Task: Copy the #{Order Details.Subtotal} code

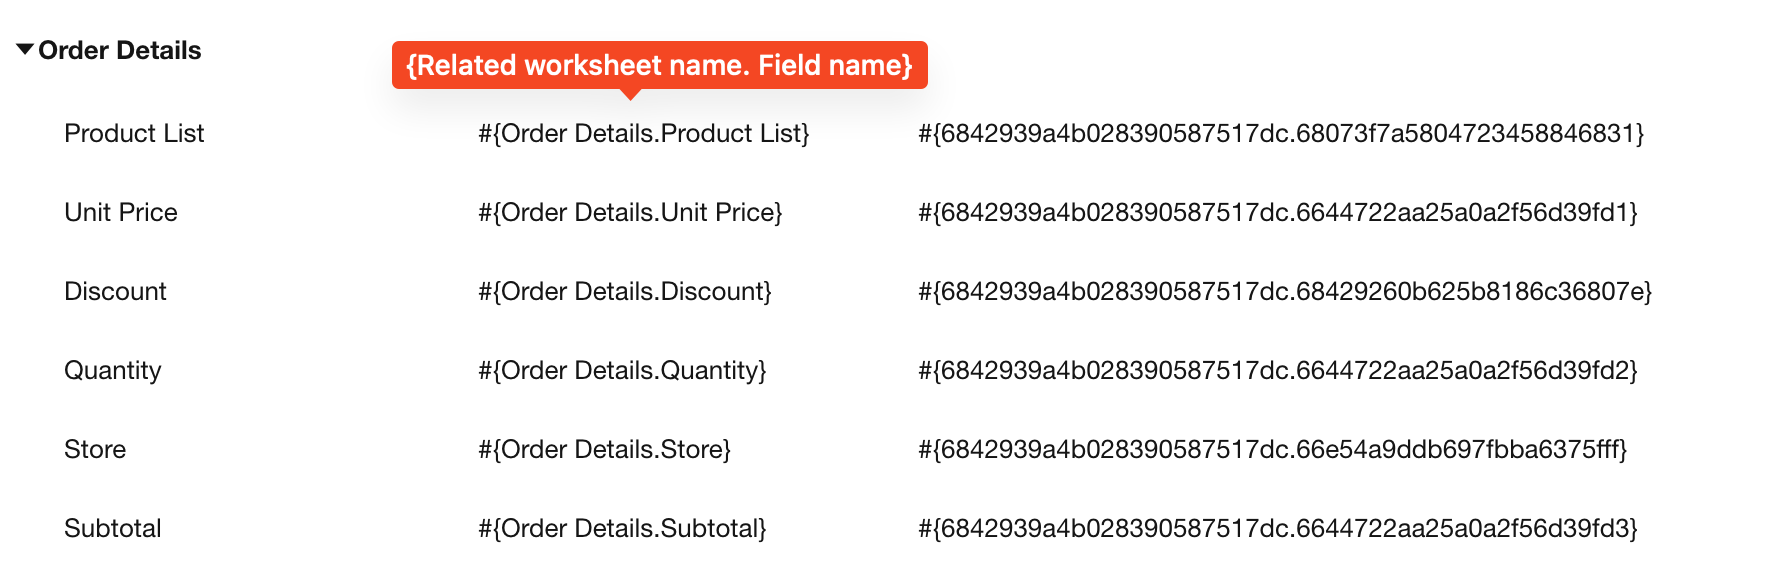Action: pos(622,528)
